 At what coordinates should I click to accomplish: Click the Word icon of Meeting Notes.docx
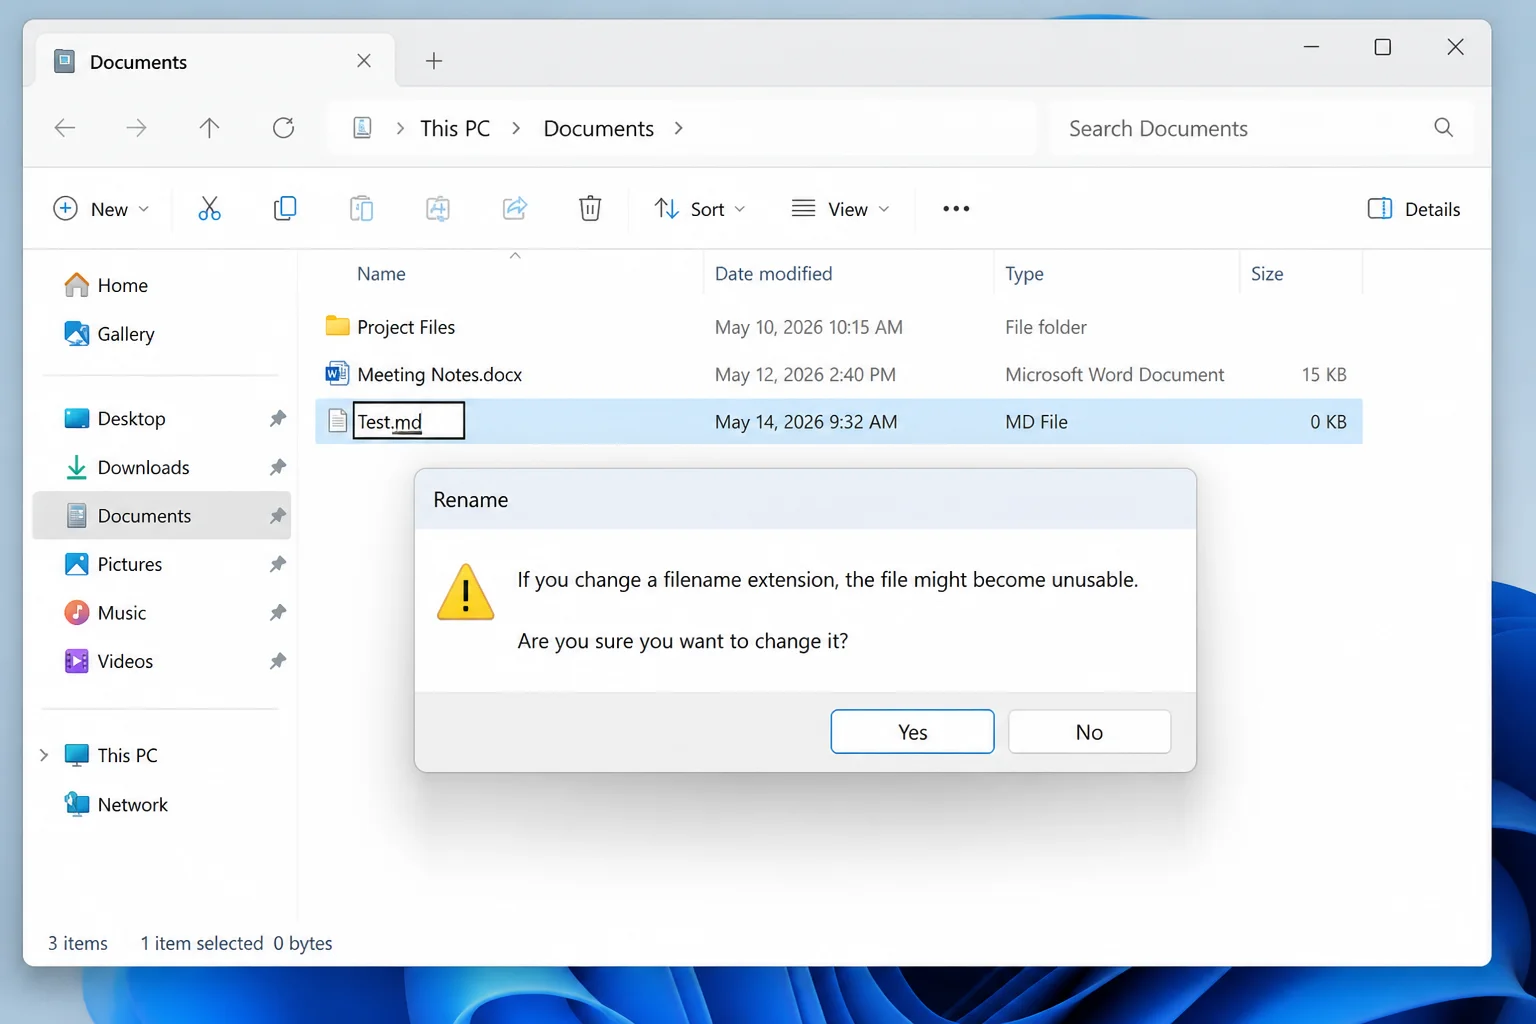(x=338, y=374)
